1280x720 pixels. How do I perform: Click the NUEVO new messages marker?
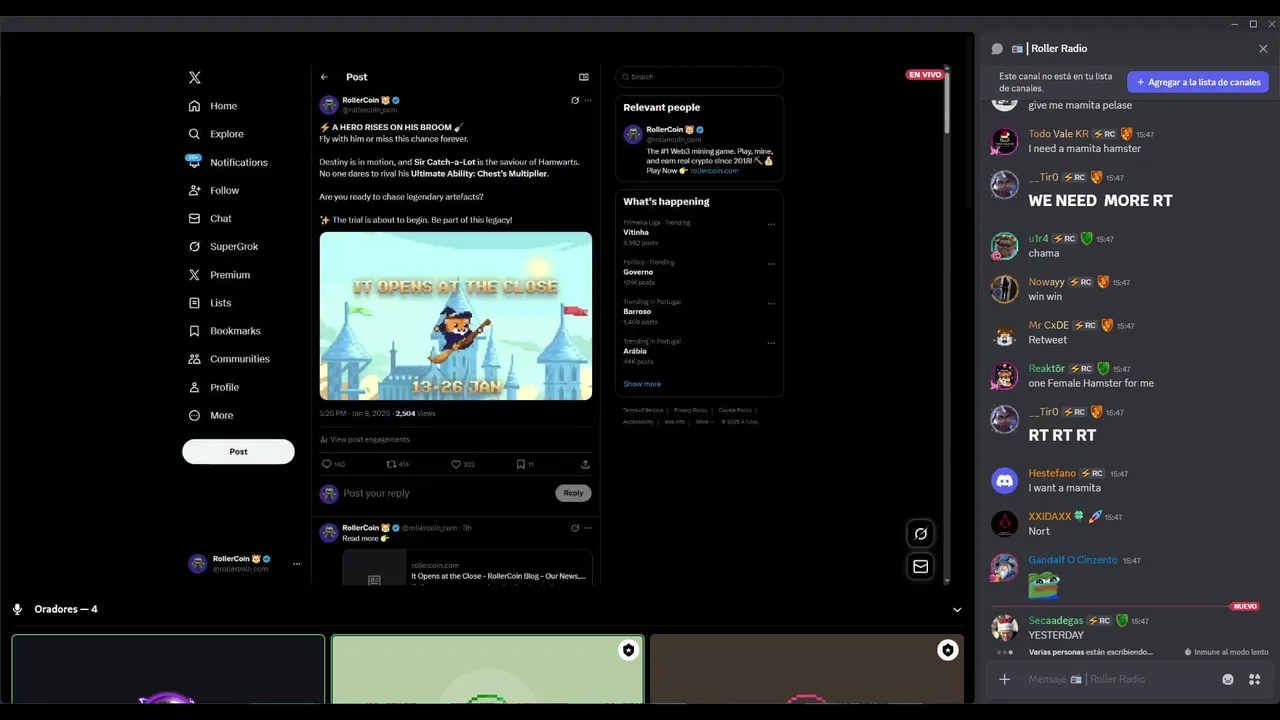pos(1245,606)
